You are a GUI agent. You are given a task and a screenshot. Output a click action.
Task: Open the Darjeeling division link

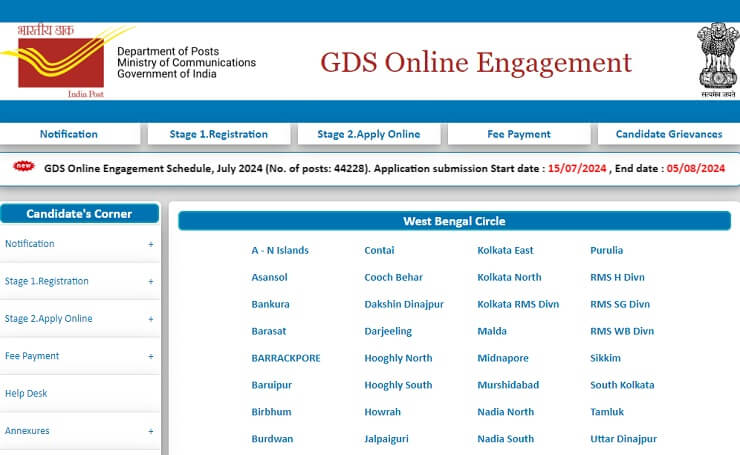[x=388, y=331]
